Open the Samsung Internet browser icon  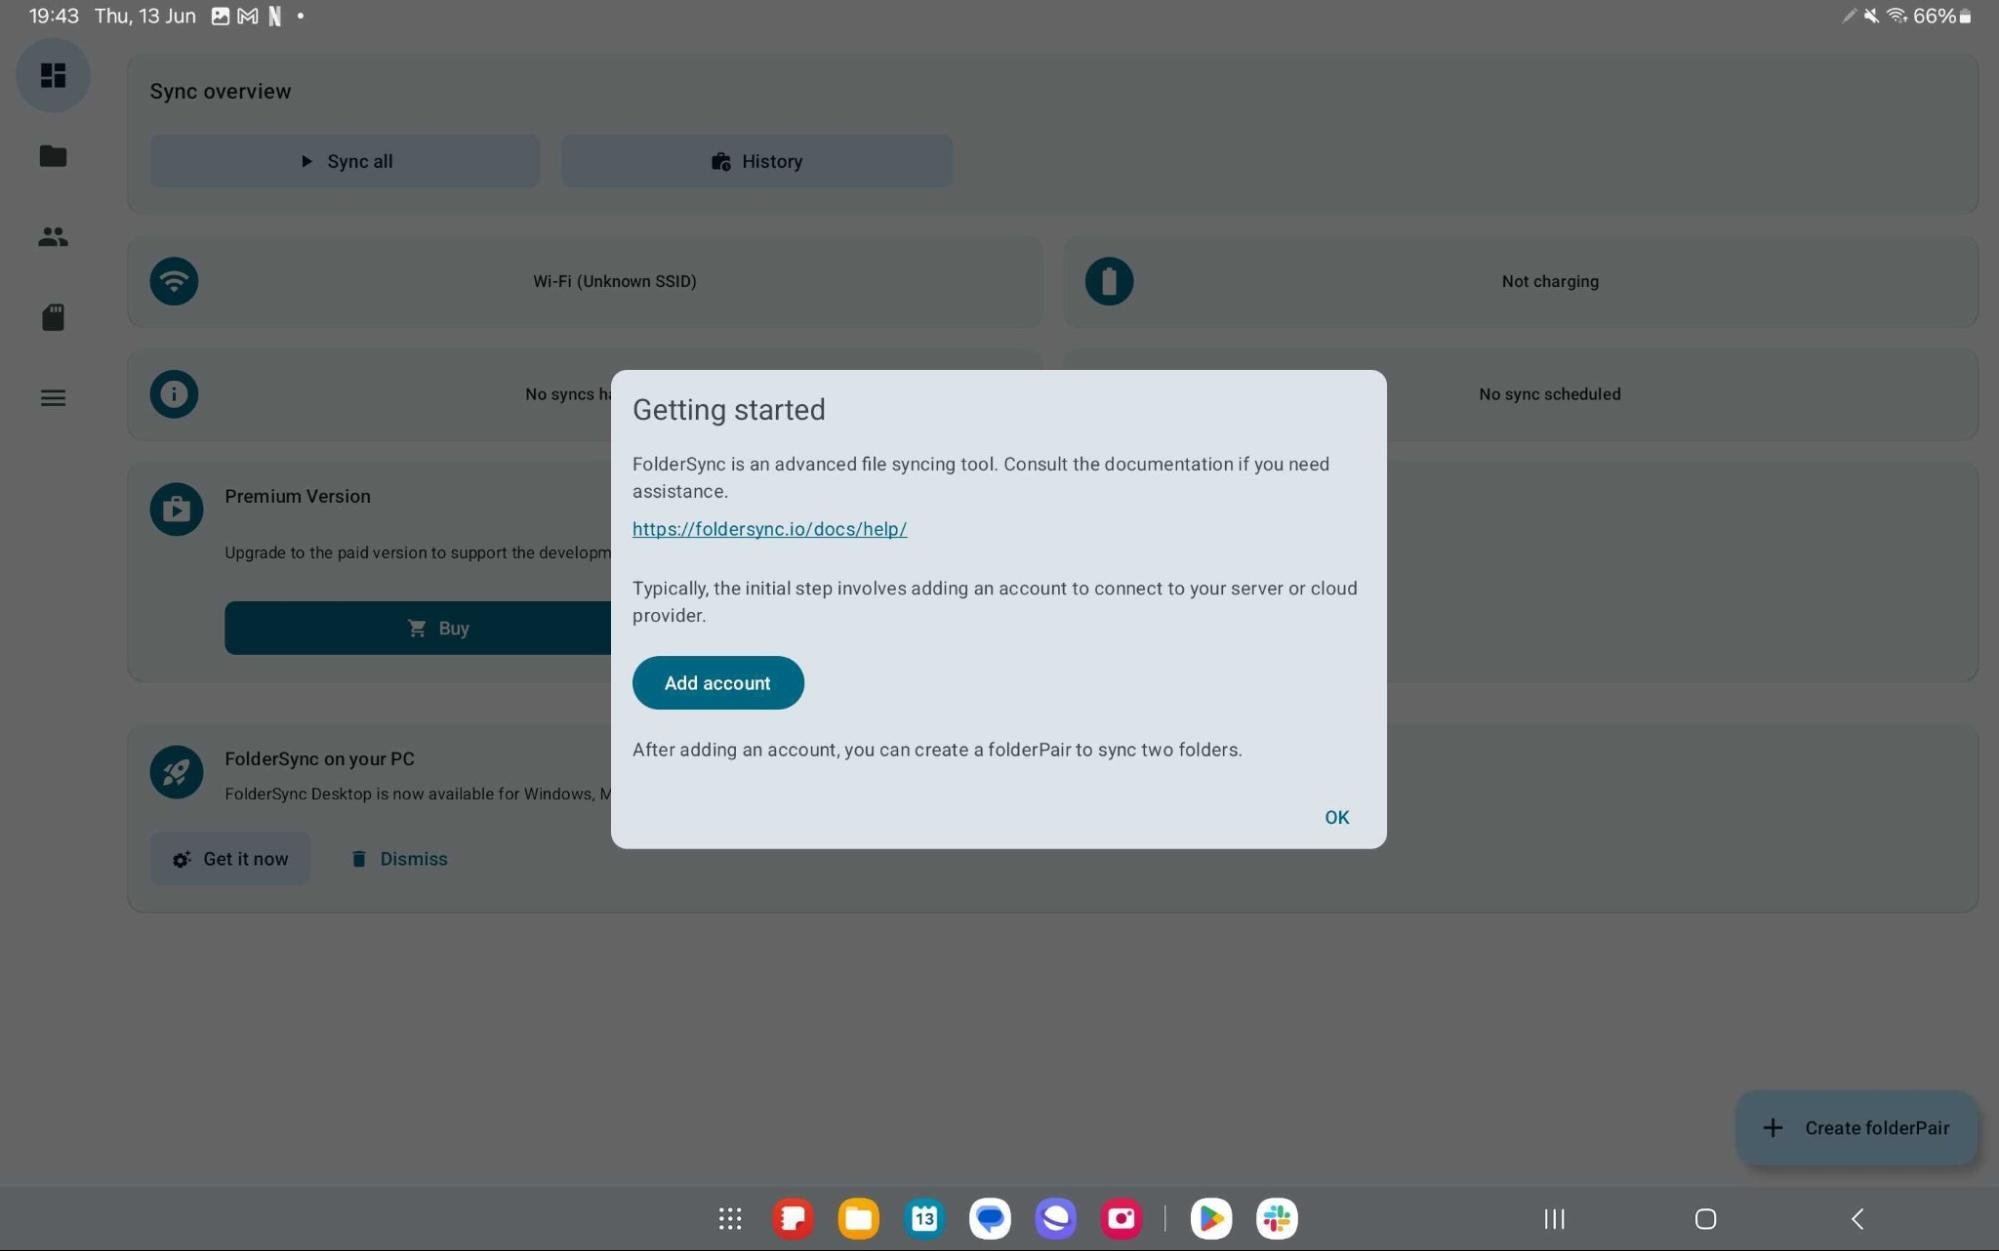tap(1056, 1219)
